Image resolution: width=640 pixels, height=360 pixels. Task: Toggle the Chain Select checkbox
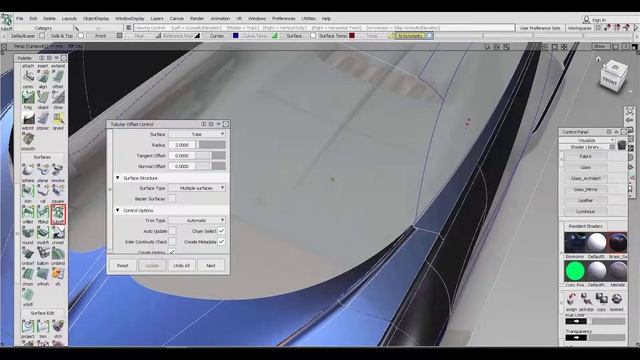coord(221,231)
